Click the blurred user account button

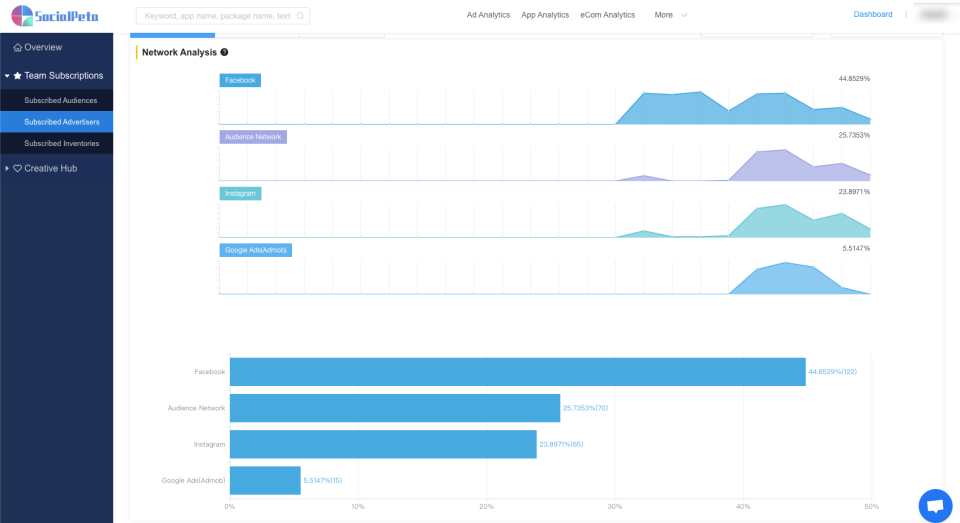tap(934, 15)
